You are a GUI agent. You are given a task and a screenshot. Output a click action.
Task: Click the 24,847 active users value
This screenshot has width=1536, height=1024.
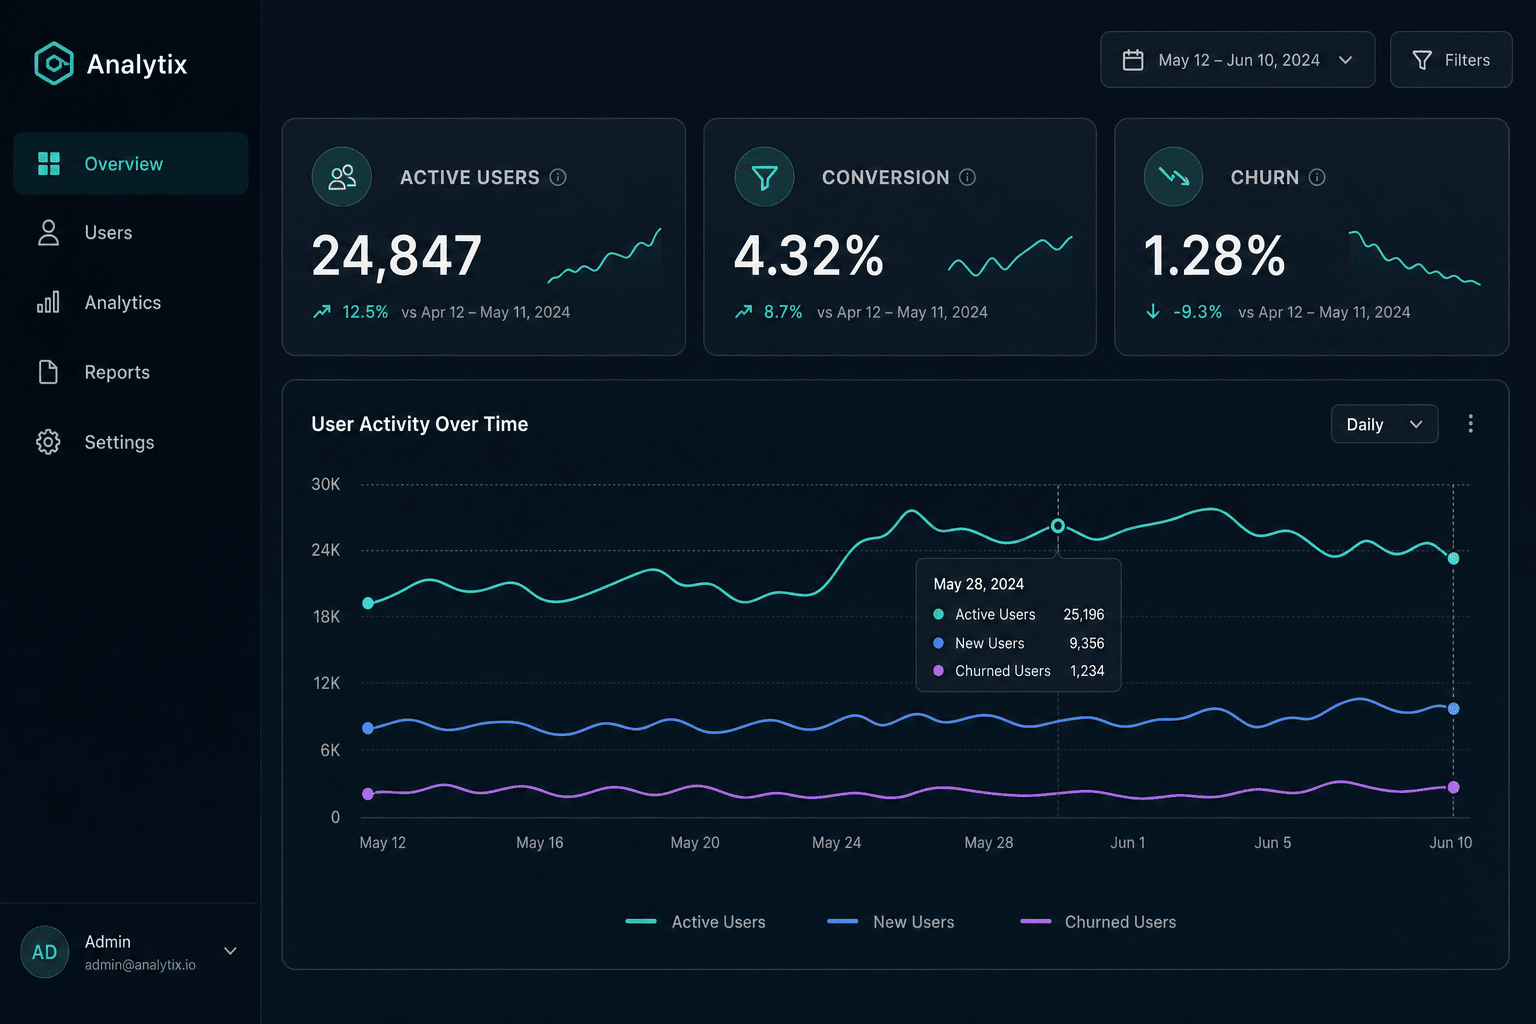pyautogui.click(x=397, y=256)
